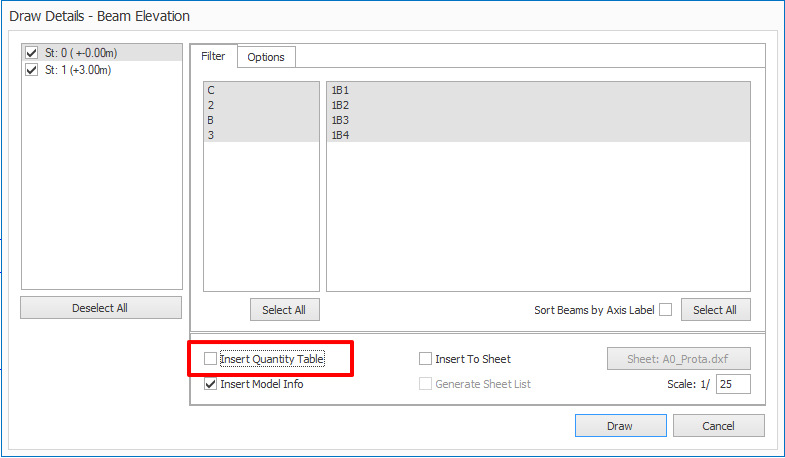Pick axis 3 in the axis list

(x=212, y=135)
